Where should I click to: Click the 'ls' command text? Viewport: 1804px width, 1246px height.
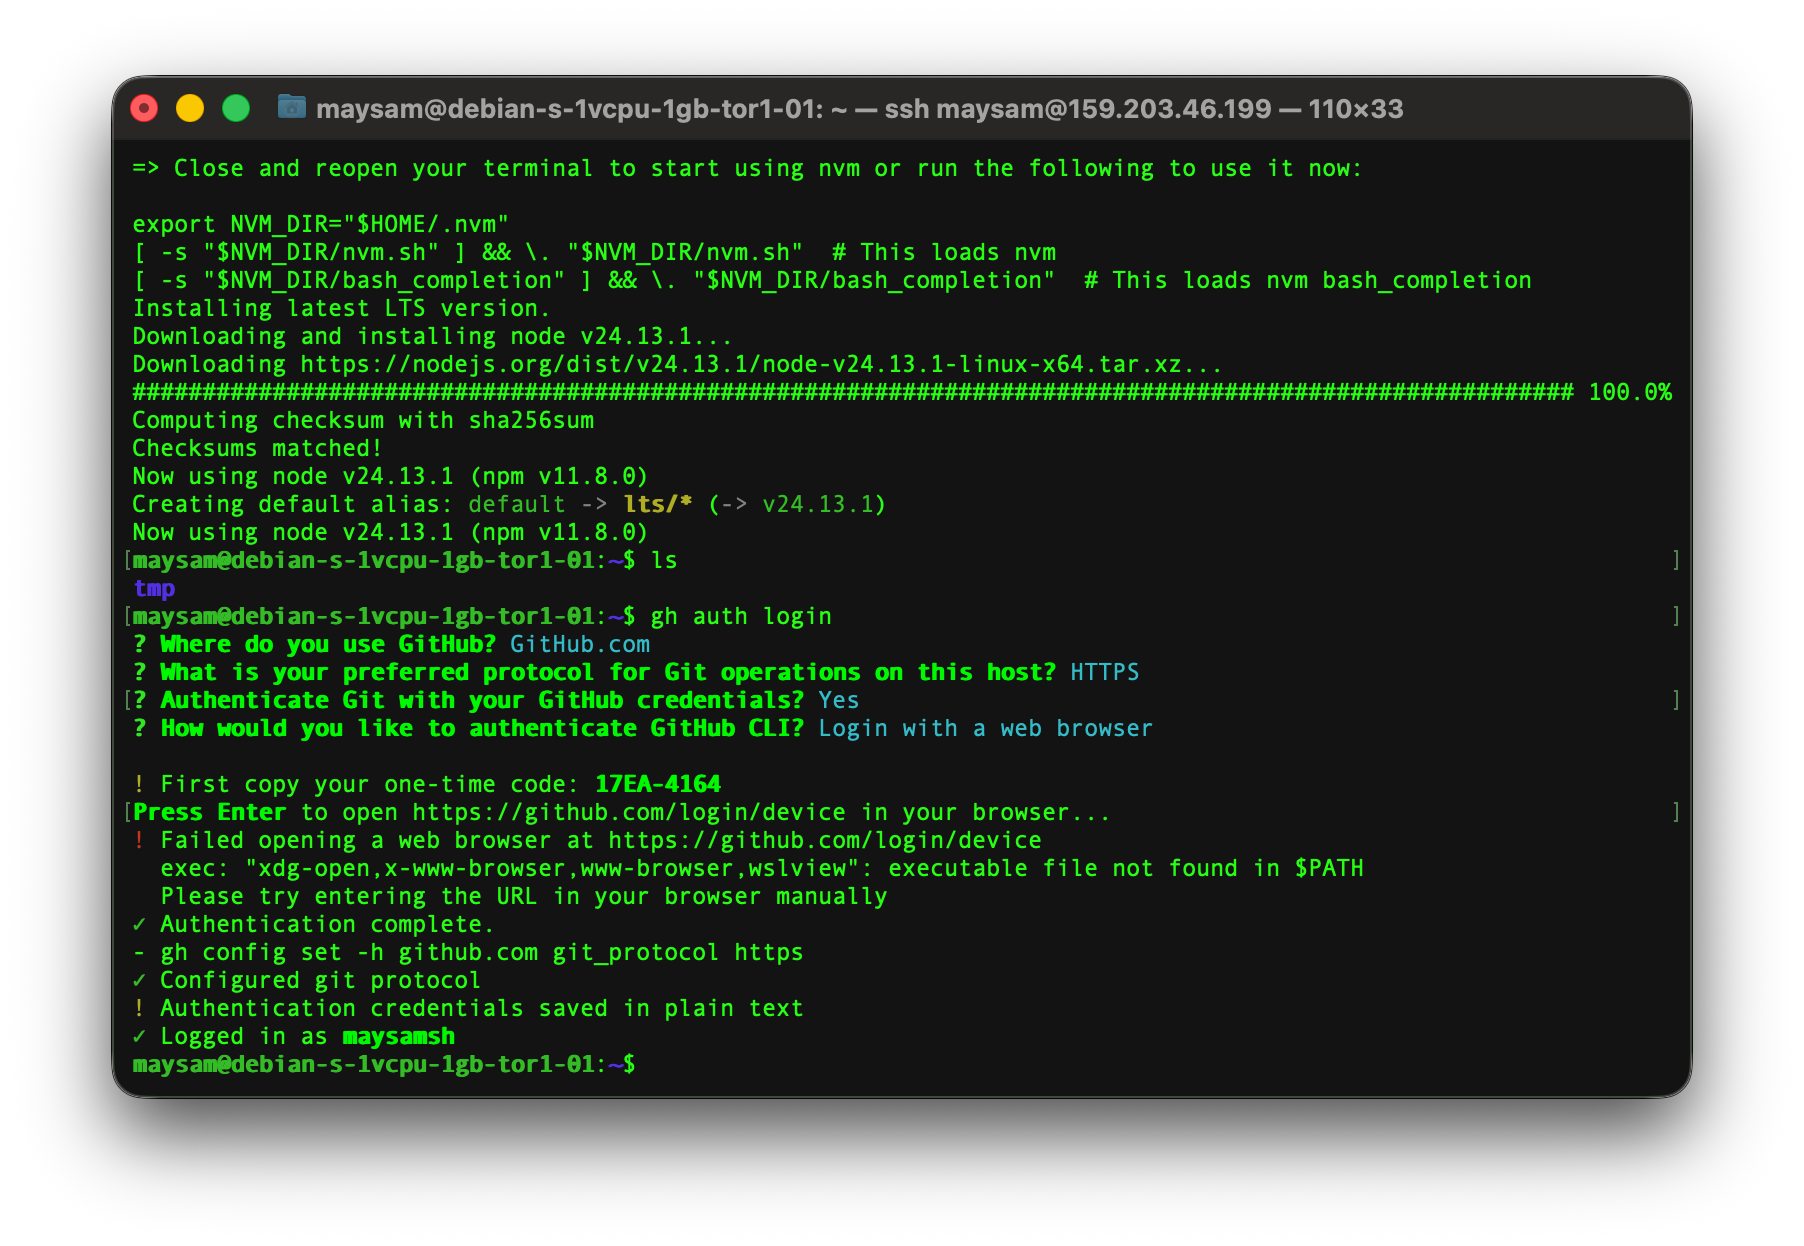click(664, 560)
